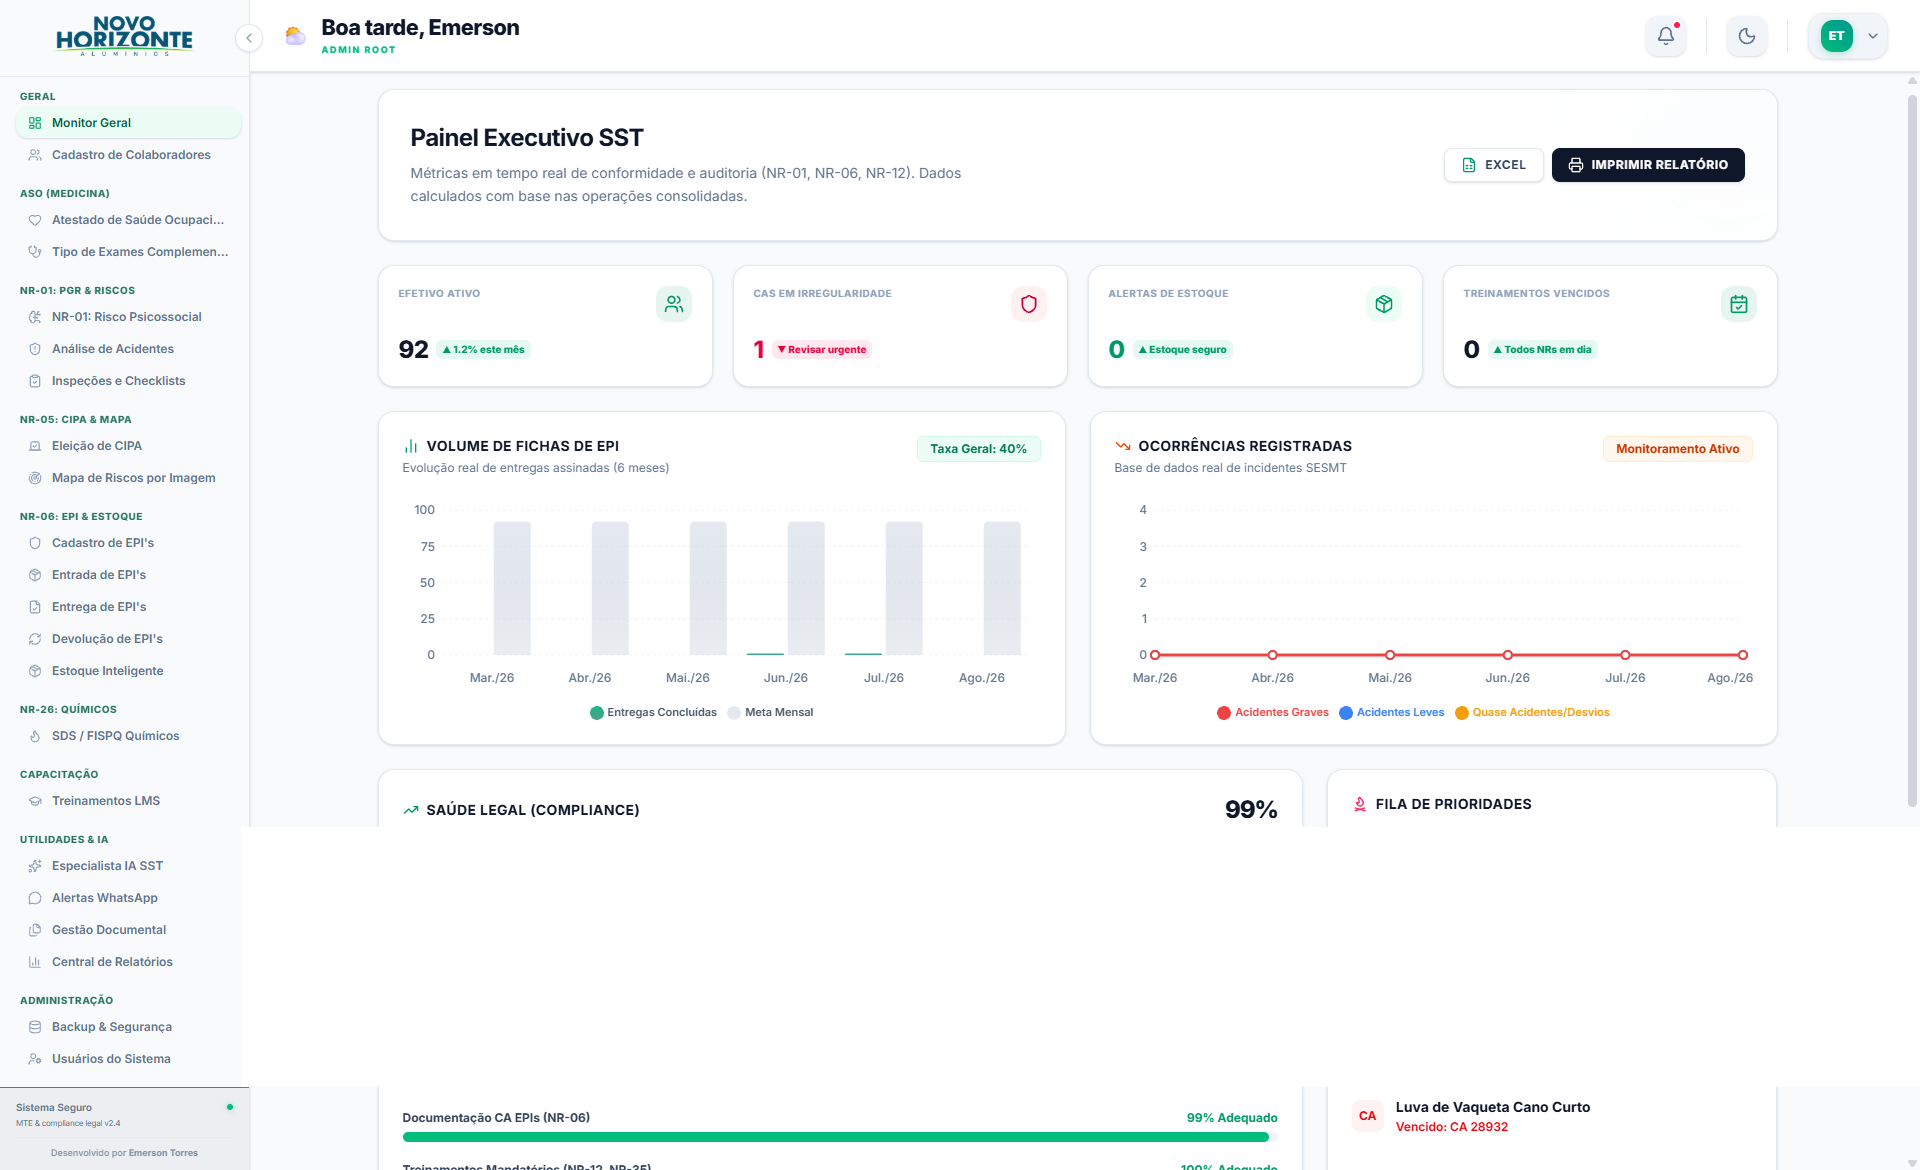Click the Sistema Seguro green status dot

(x=230, y=1107)
